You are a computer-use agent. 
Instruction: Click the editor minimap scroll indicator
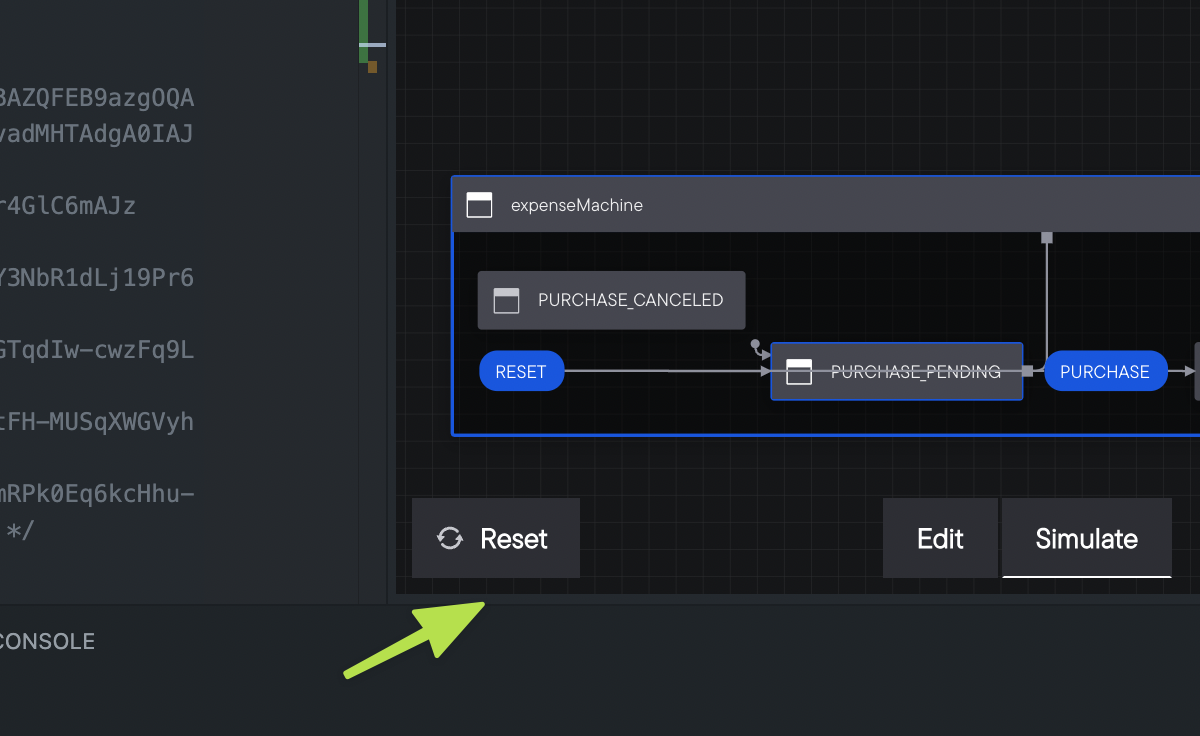pyautogui.click(x=372, y=45)
